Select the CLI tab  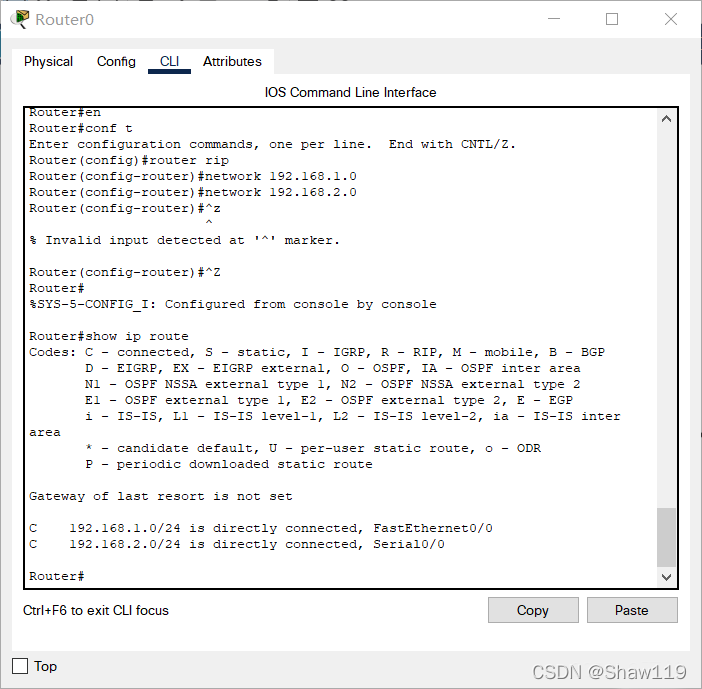(169, 61)
